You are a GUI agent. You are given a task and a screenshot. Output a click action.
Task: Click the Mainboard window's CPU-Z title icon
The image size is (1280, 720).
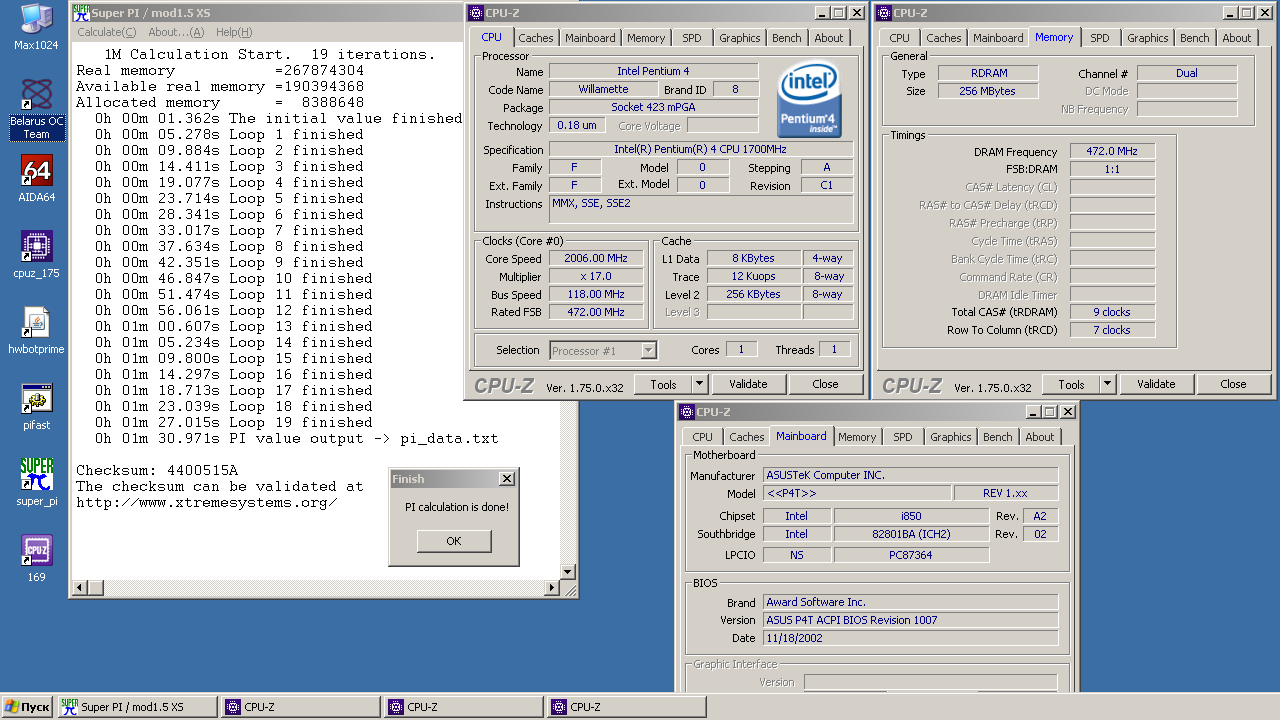687,412
